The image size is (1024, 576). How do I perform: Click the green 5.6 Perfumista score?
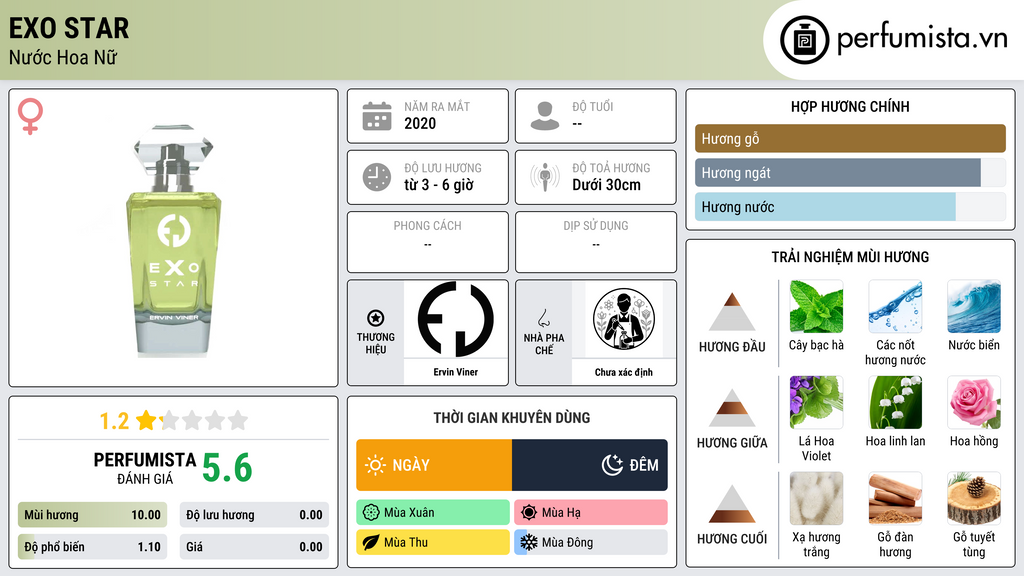[227, 468]
